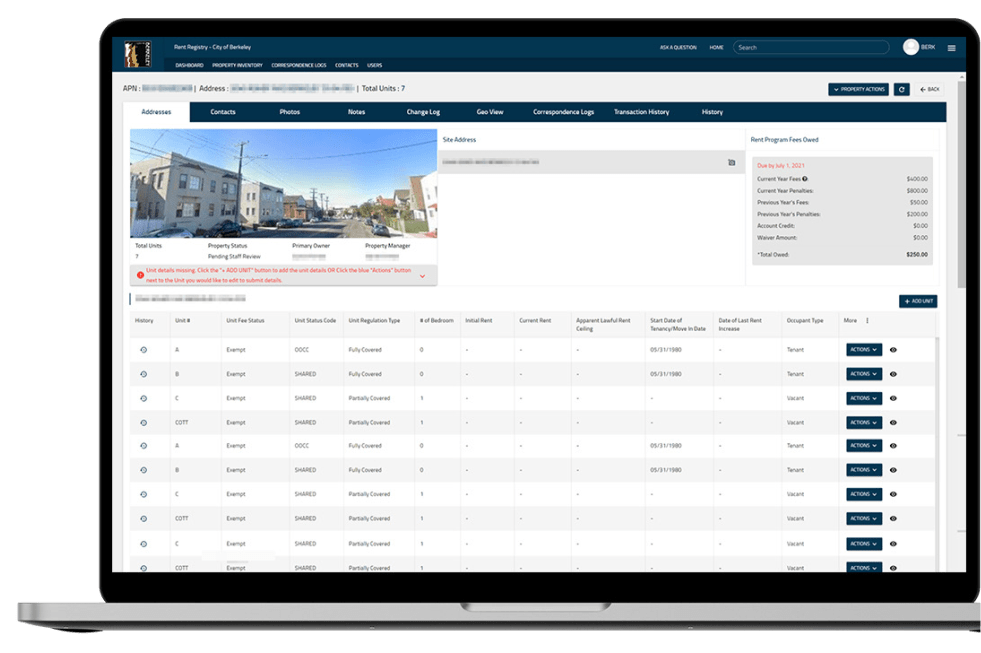Switch to the Transaction History tab
Screen dimensions: 981x653
click(x=643, y=112)
